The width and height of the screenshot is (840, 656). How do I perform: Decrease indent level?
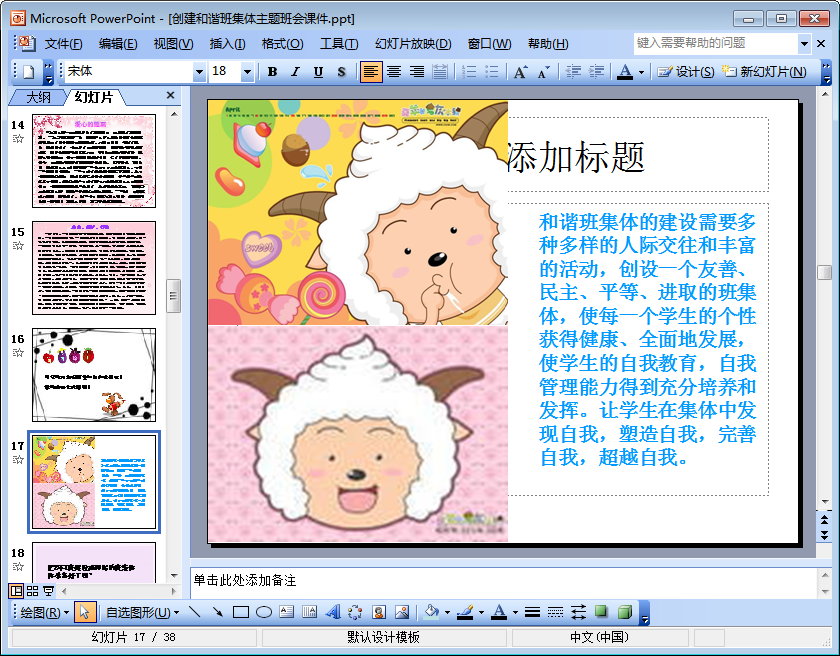573,72
